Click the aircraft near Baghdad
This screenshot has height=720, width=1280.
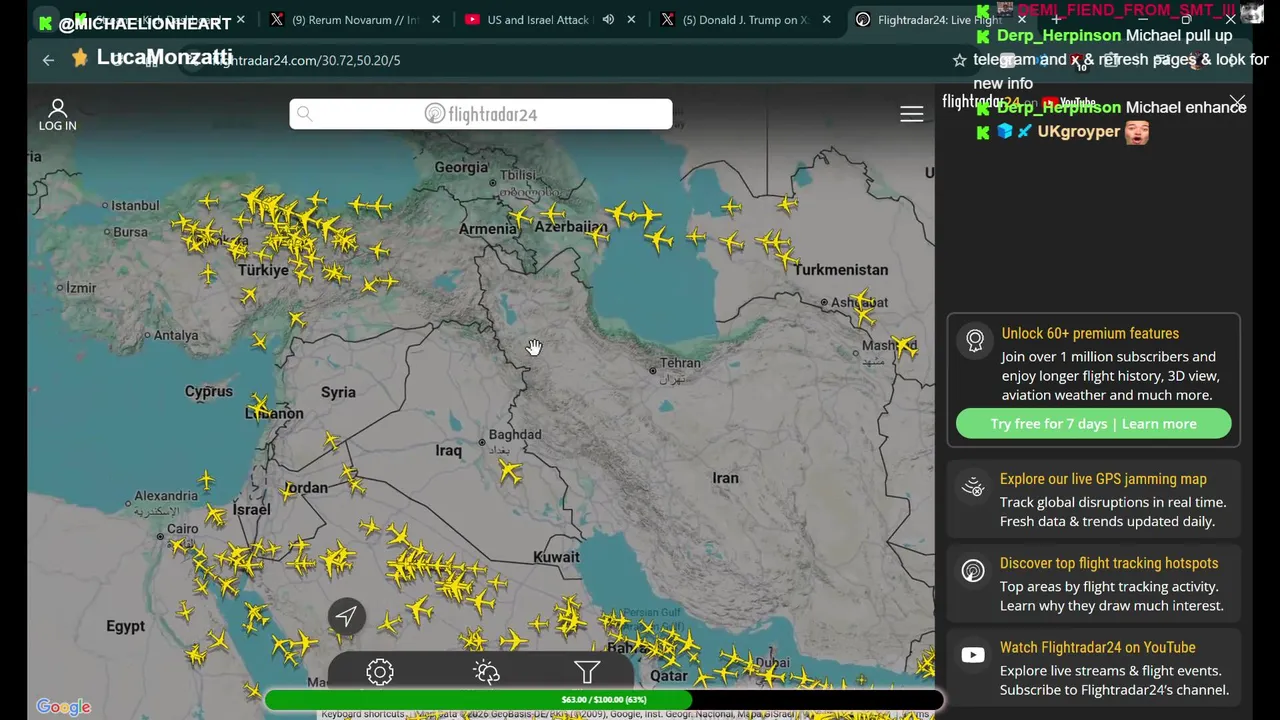pyautogui.click(x=510, y=471)
